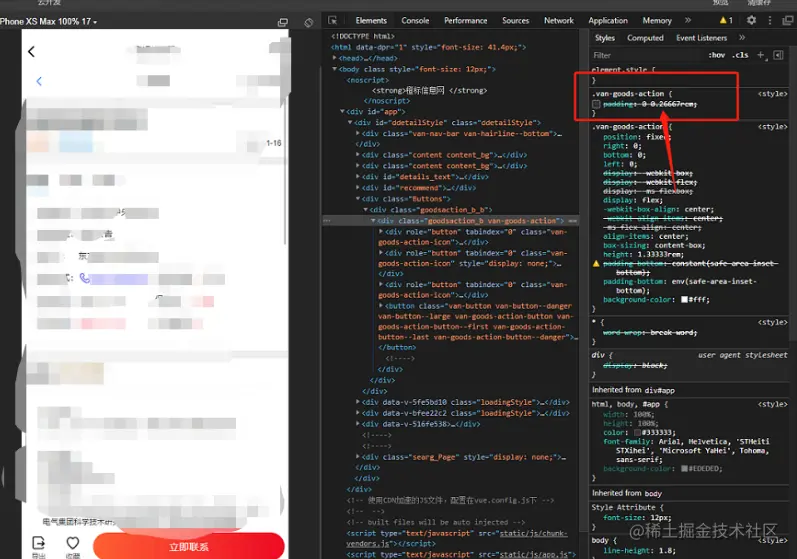797x559 pixels.
Task: Open DevTools settings gear
Action: pyautogui.click(x=751, y=20)
